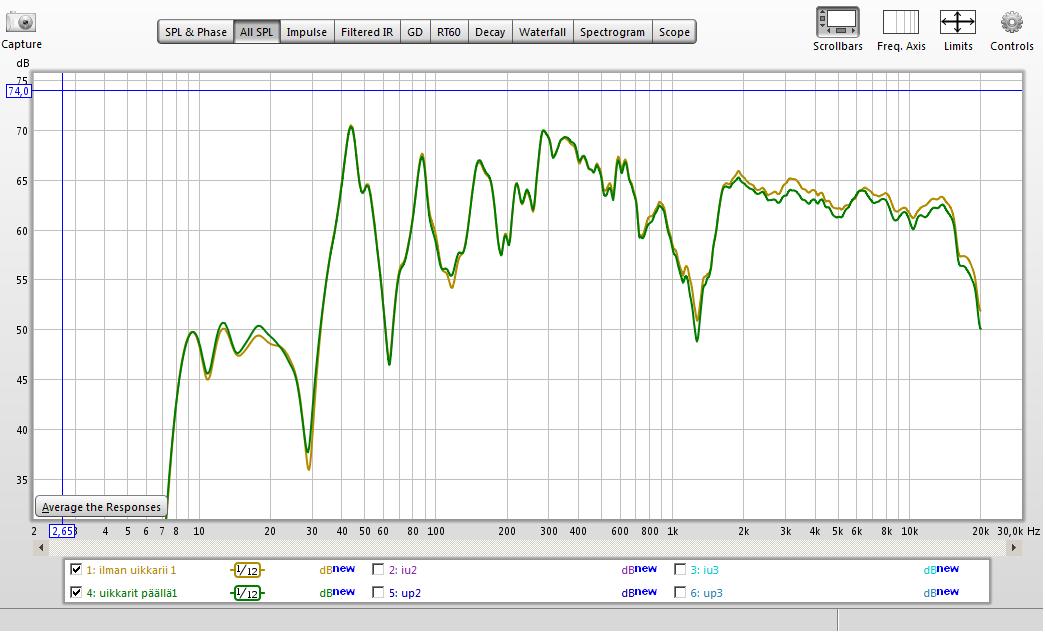Open the SPL & Phase tab

[x=196, y=32]
